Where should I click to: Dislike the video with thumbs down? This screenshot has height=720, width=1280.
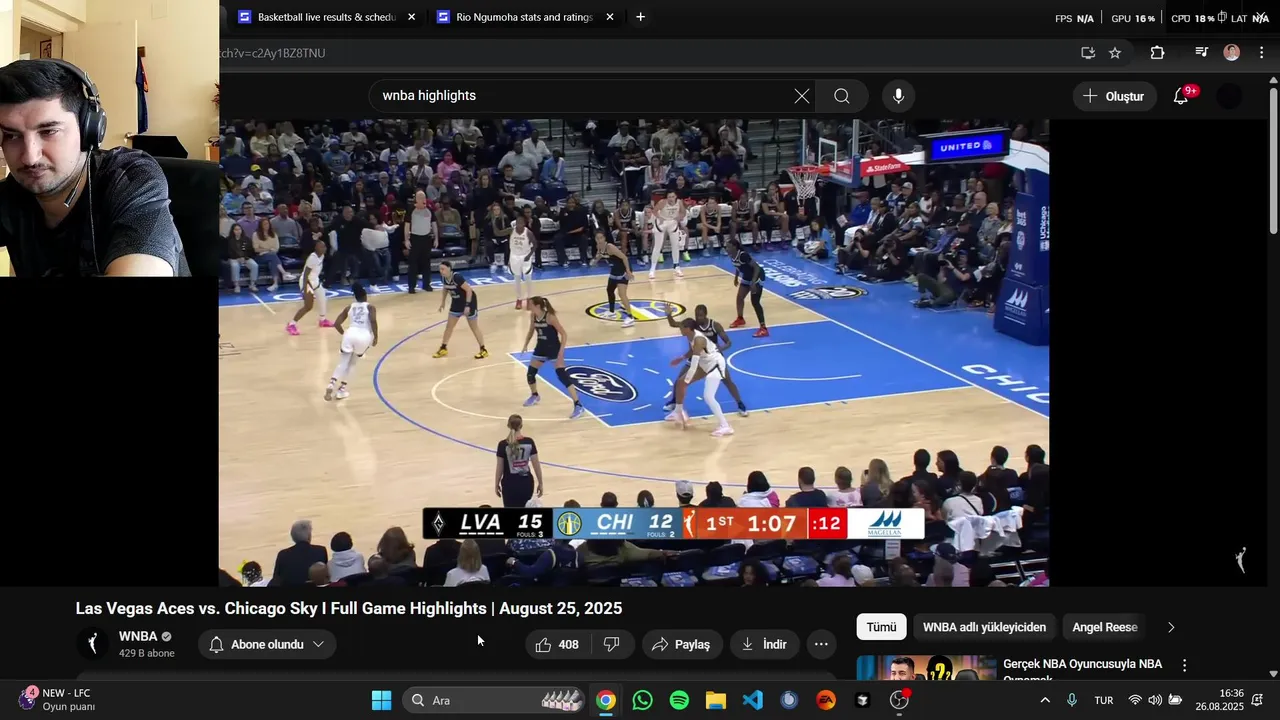pos(612,645)
